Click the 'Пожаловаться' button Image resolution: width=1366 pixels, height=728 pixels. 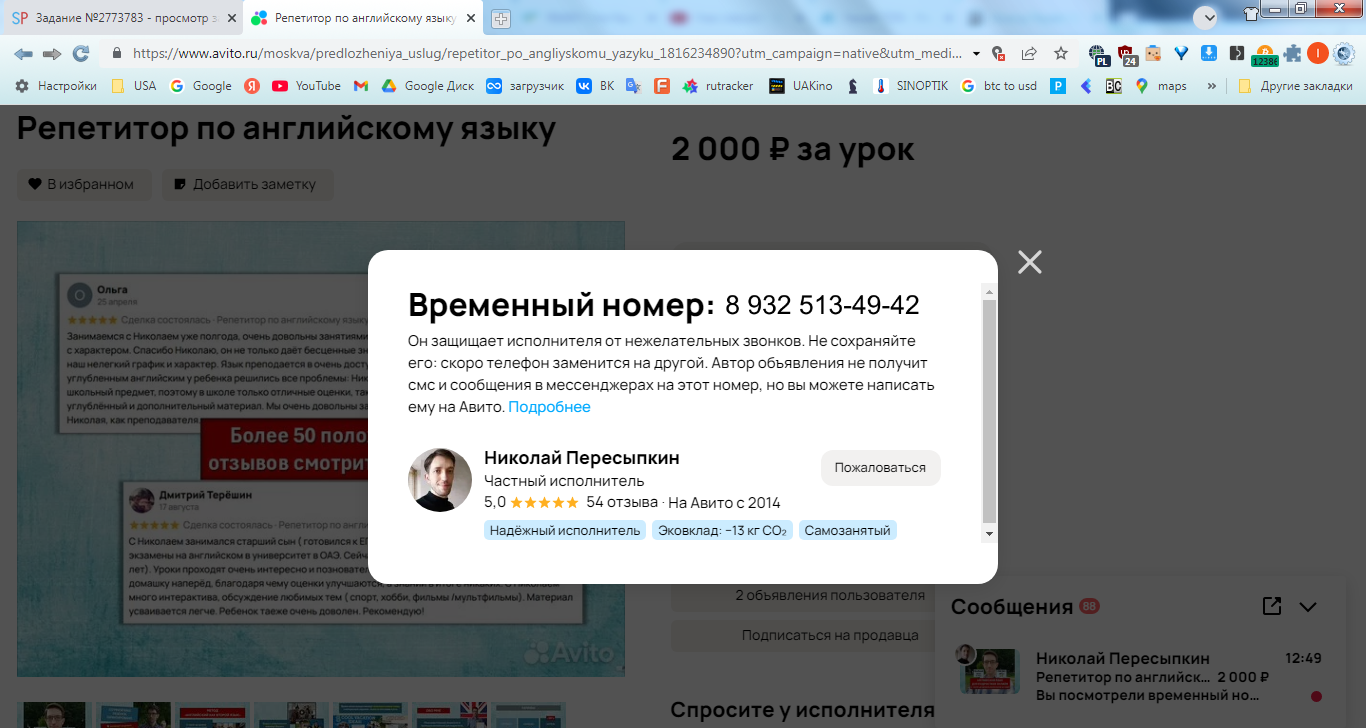coord(880,467)
